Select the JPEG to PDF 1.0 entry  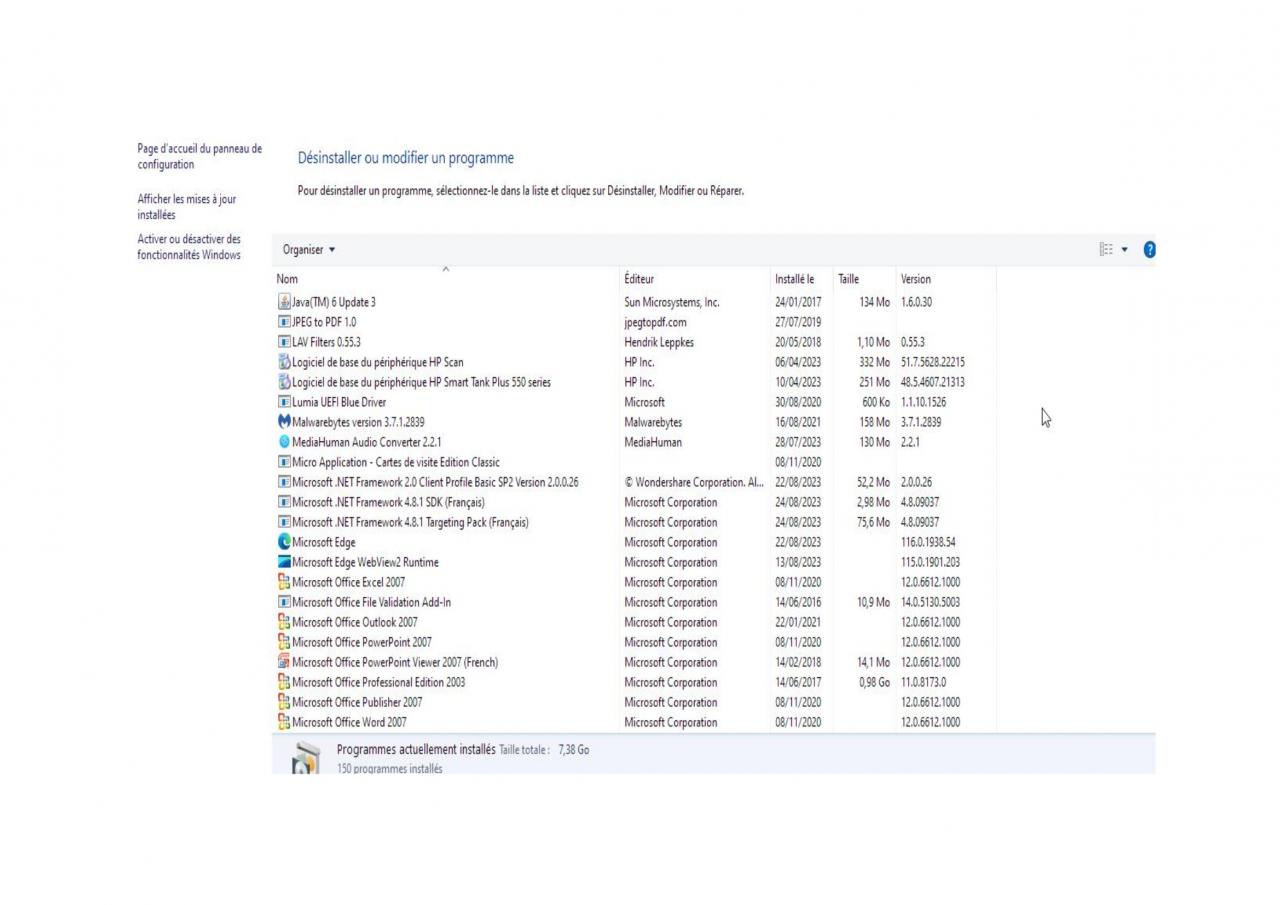point(324,322)
